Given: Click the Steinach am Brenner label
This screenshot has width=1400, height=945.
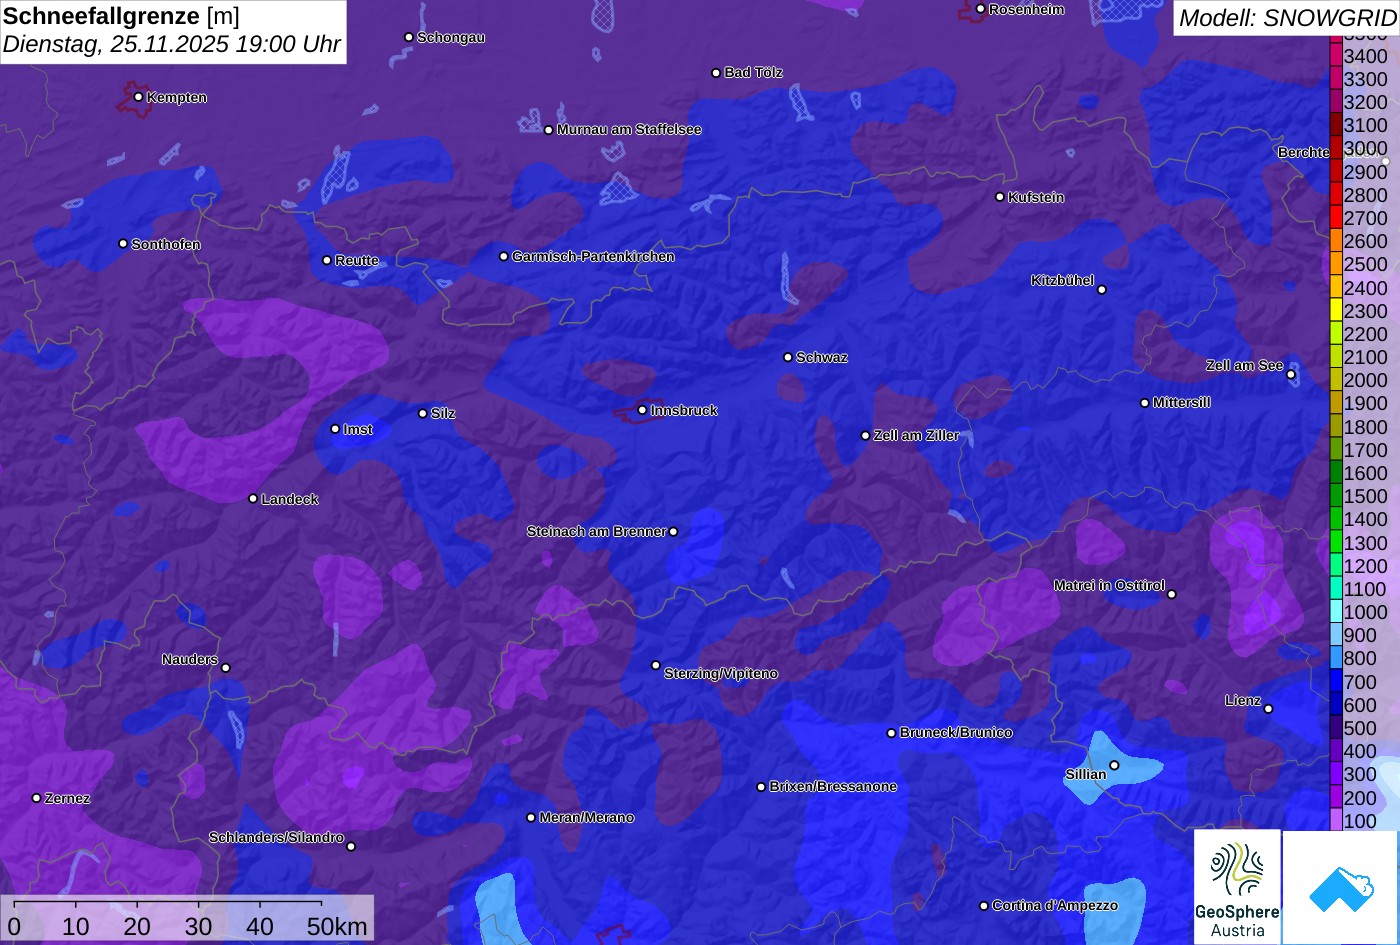Looking at the screenshot, I should [x=596, y=532].
